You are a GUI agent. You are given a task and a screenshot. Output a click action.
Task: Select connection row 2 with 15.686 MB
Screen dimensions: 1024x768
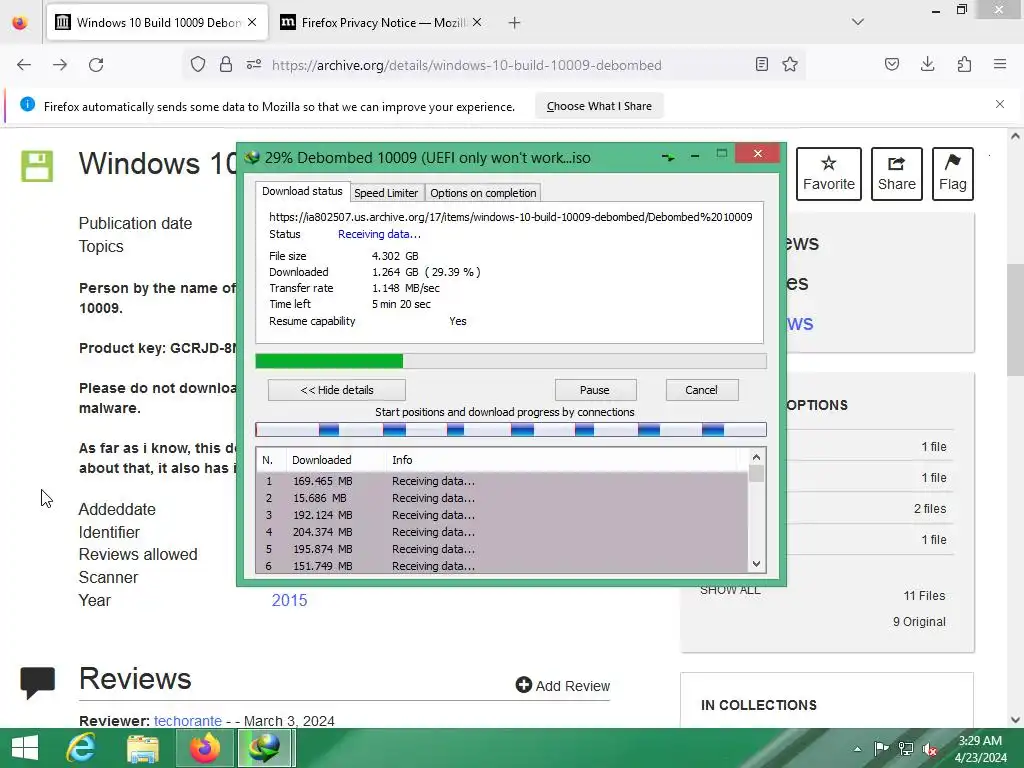point(502,498)
